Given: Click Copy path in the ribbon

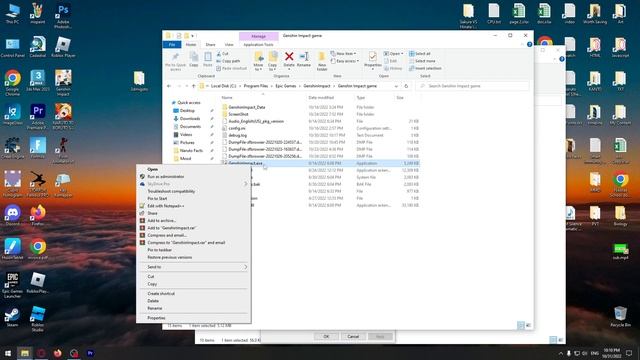Looking at the screenshot, I should click(229, 61).
